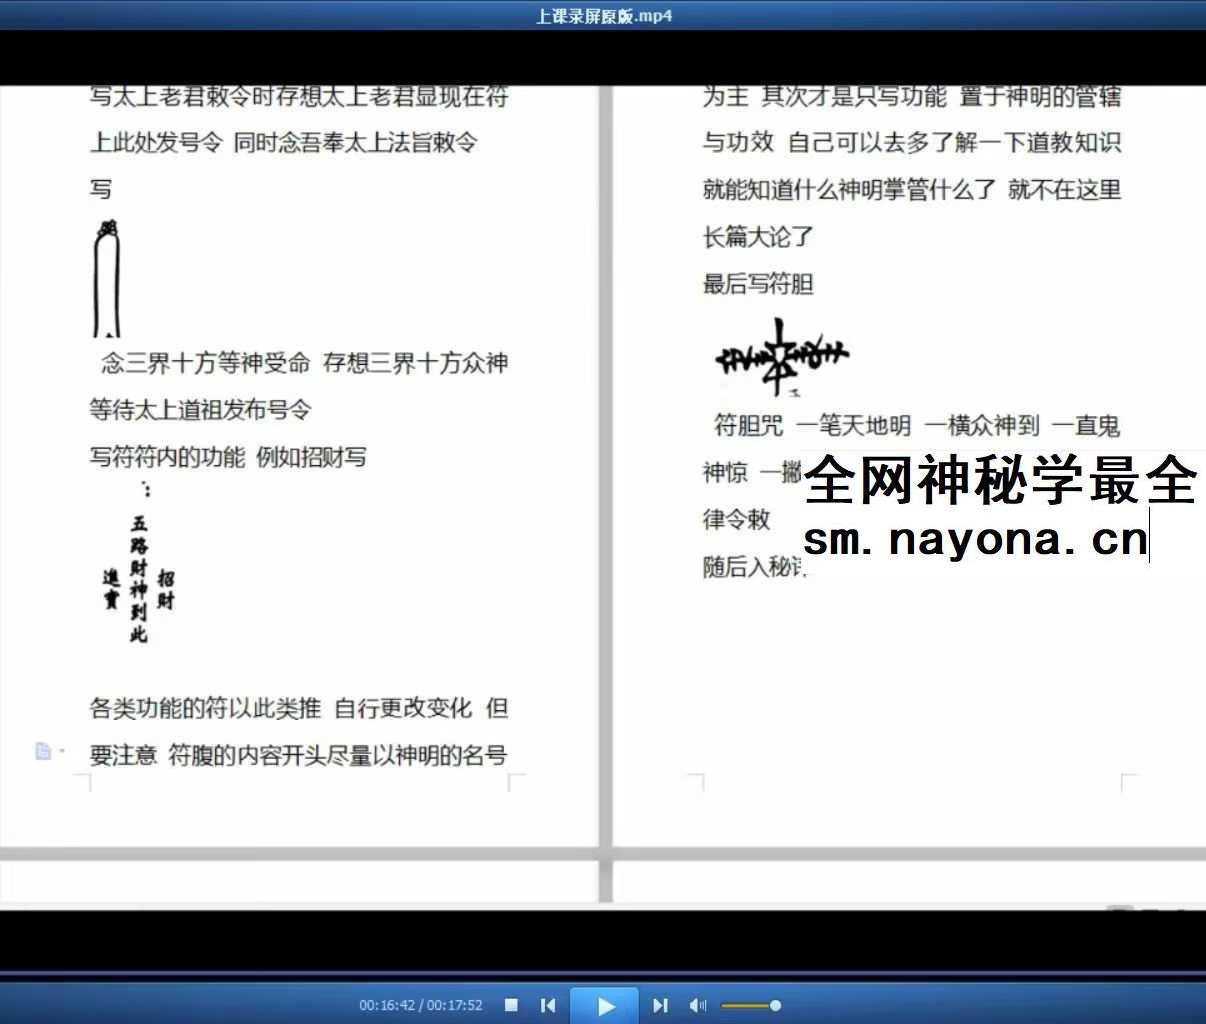
Task: Click the line starting 各类功能的符以此类推
Action: [299, 708]
